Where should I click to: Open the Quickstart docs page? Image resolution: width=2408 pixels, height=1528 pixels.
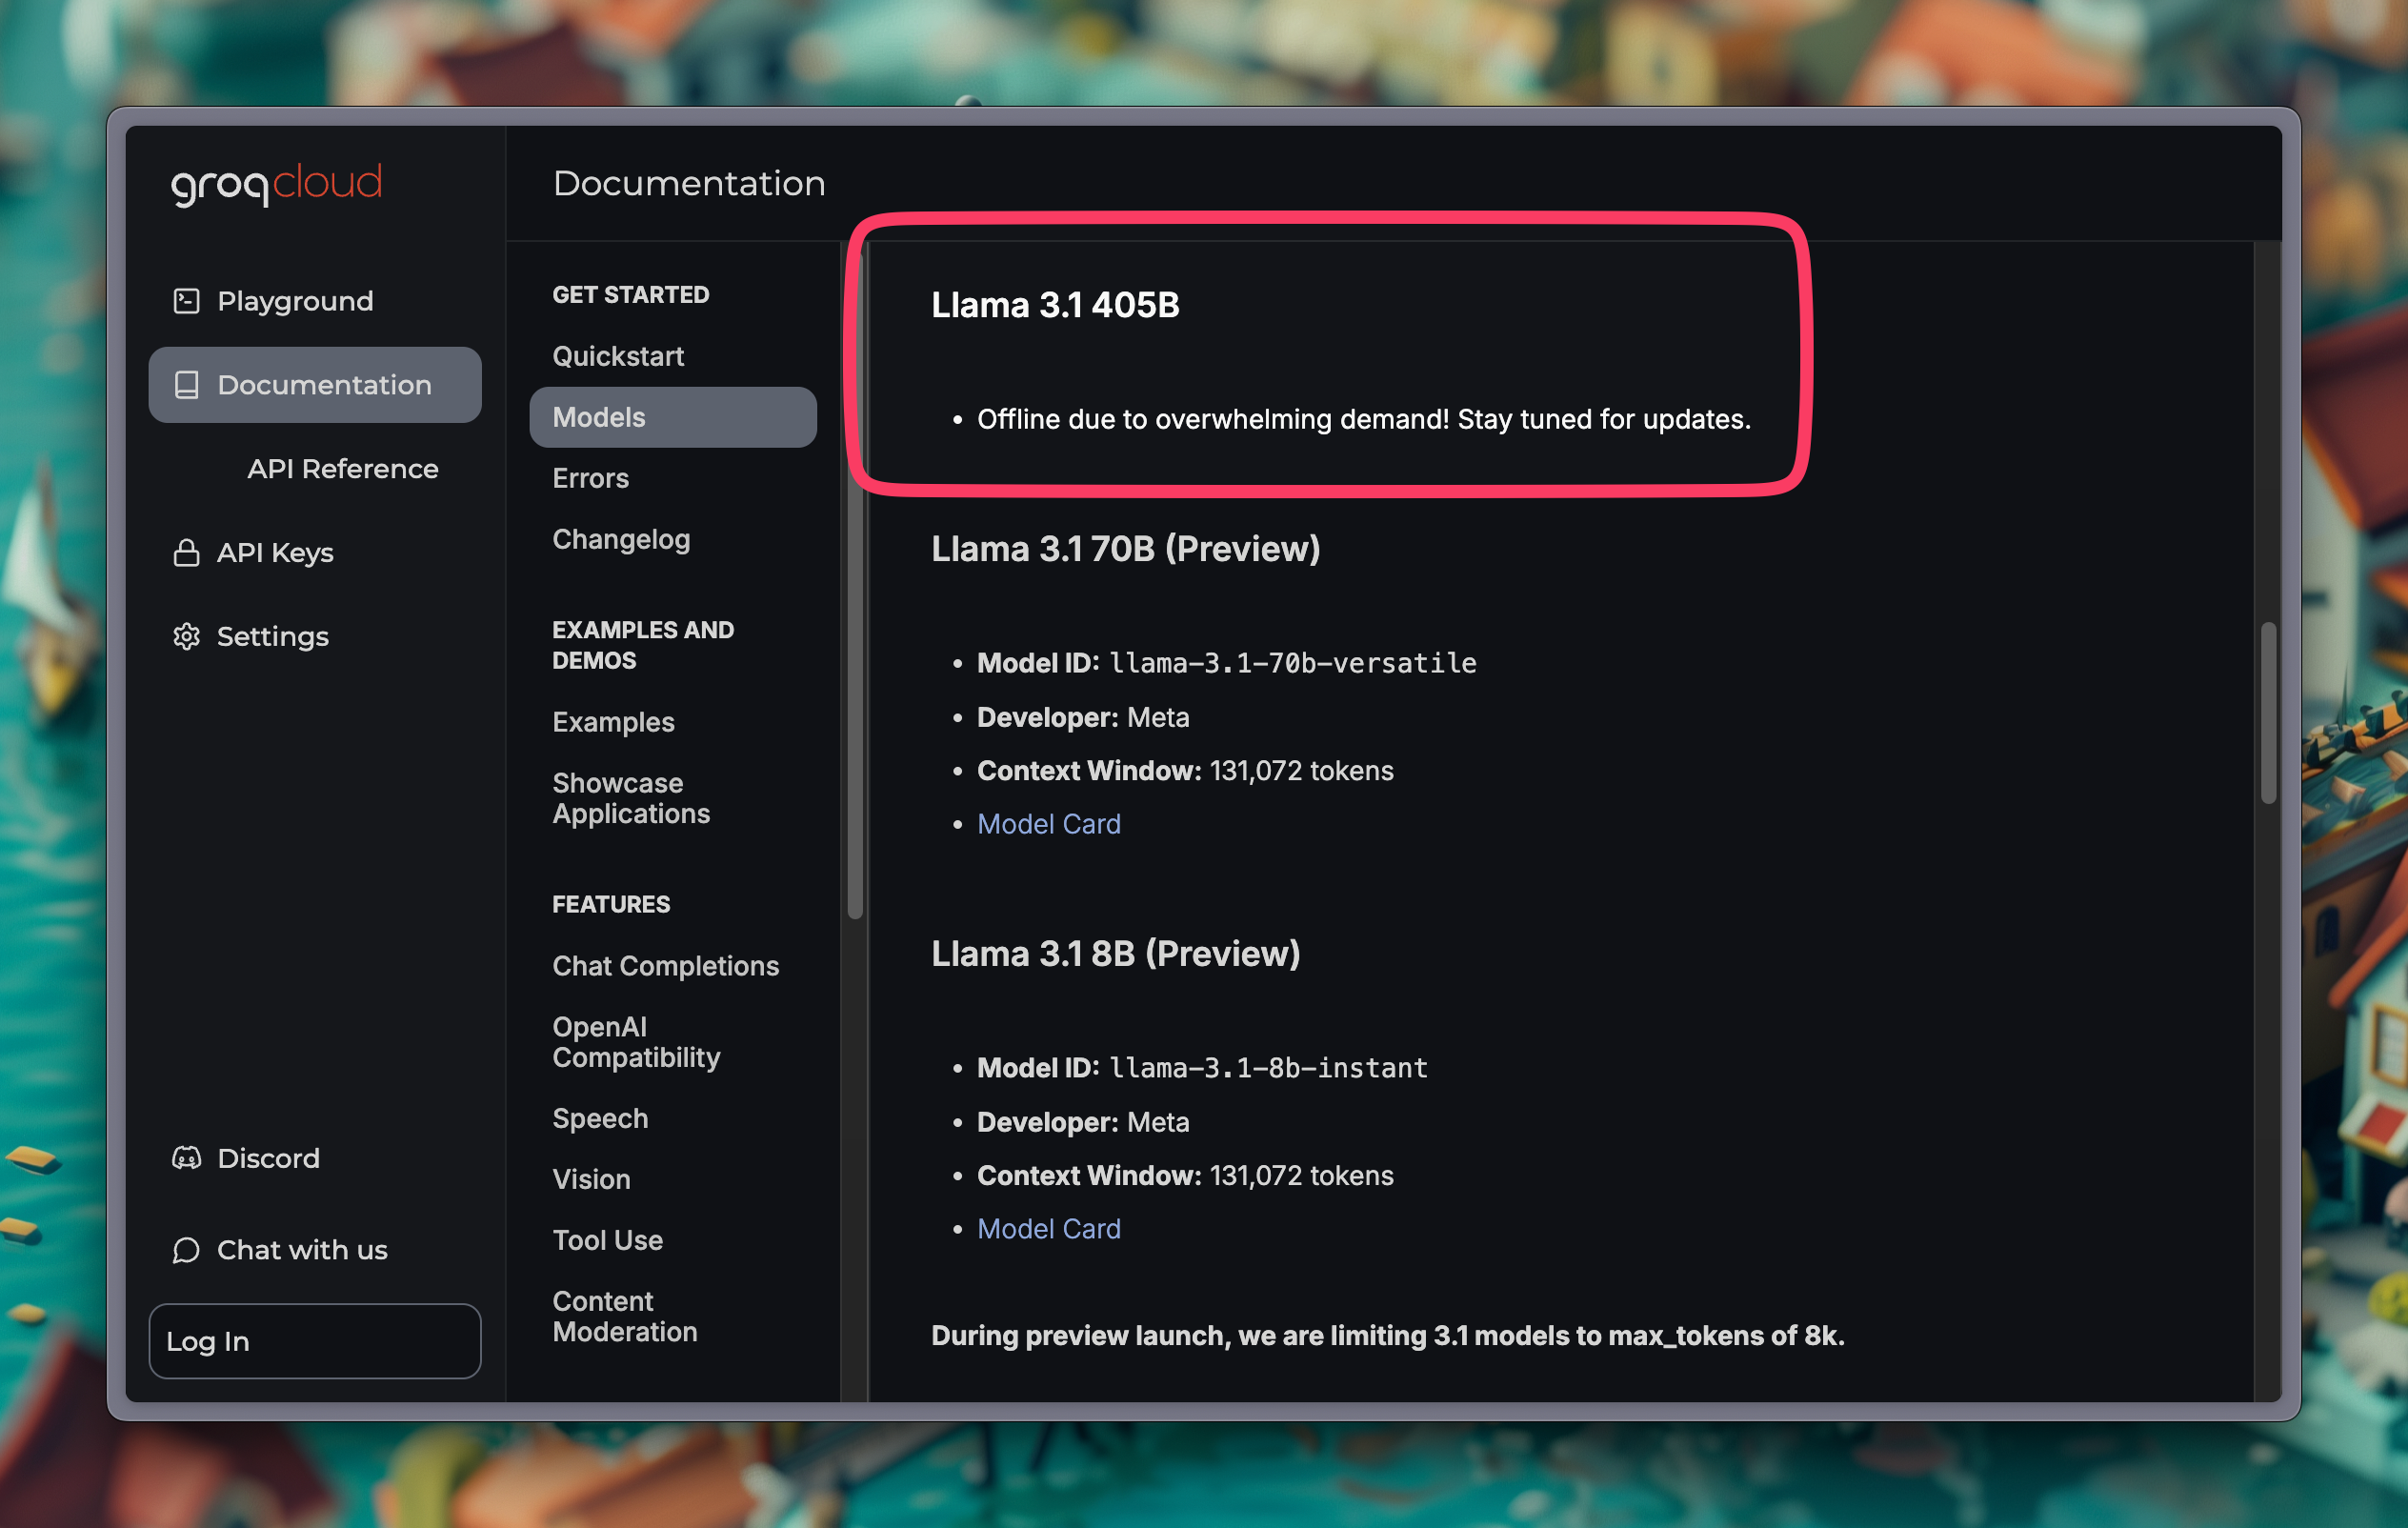click(x=618, y=356)
